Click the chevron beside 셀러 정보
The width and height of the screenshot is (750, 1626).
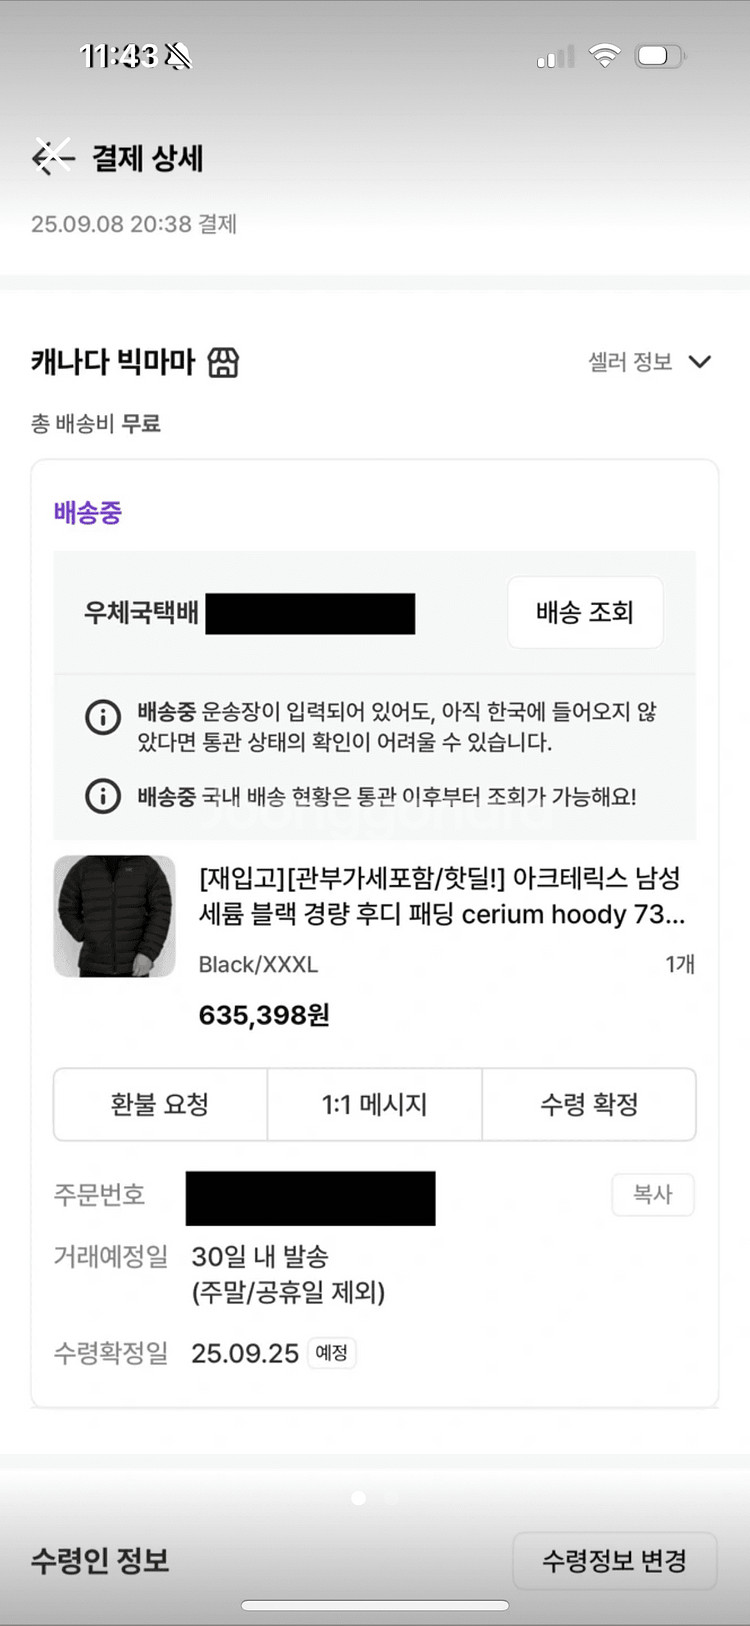pyautogui.click(x=700, y=362)
